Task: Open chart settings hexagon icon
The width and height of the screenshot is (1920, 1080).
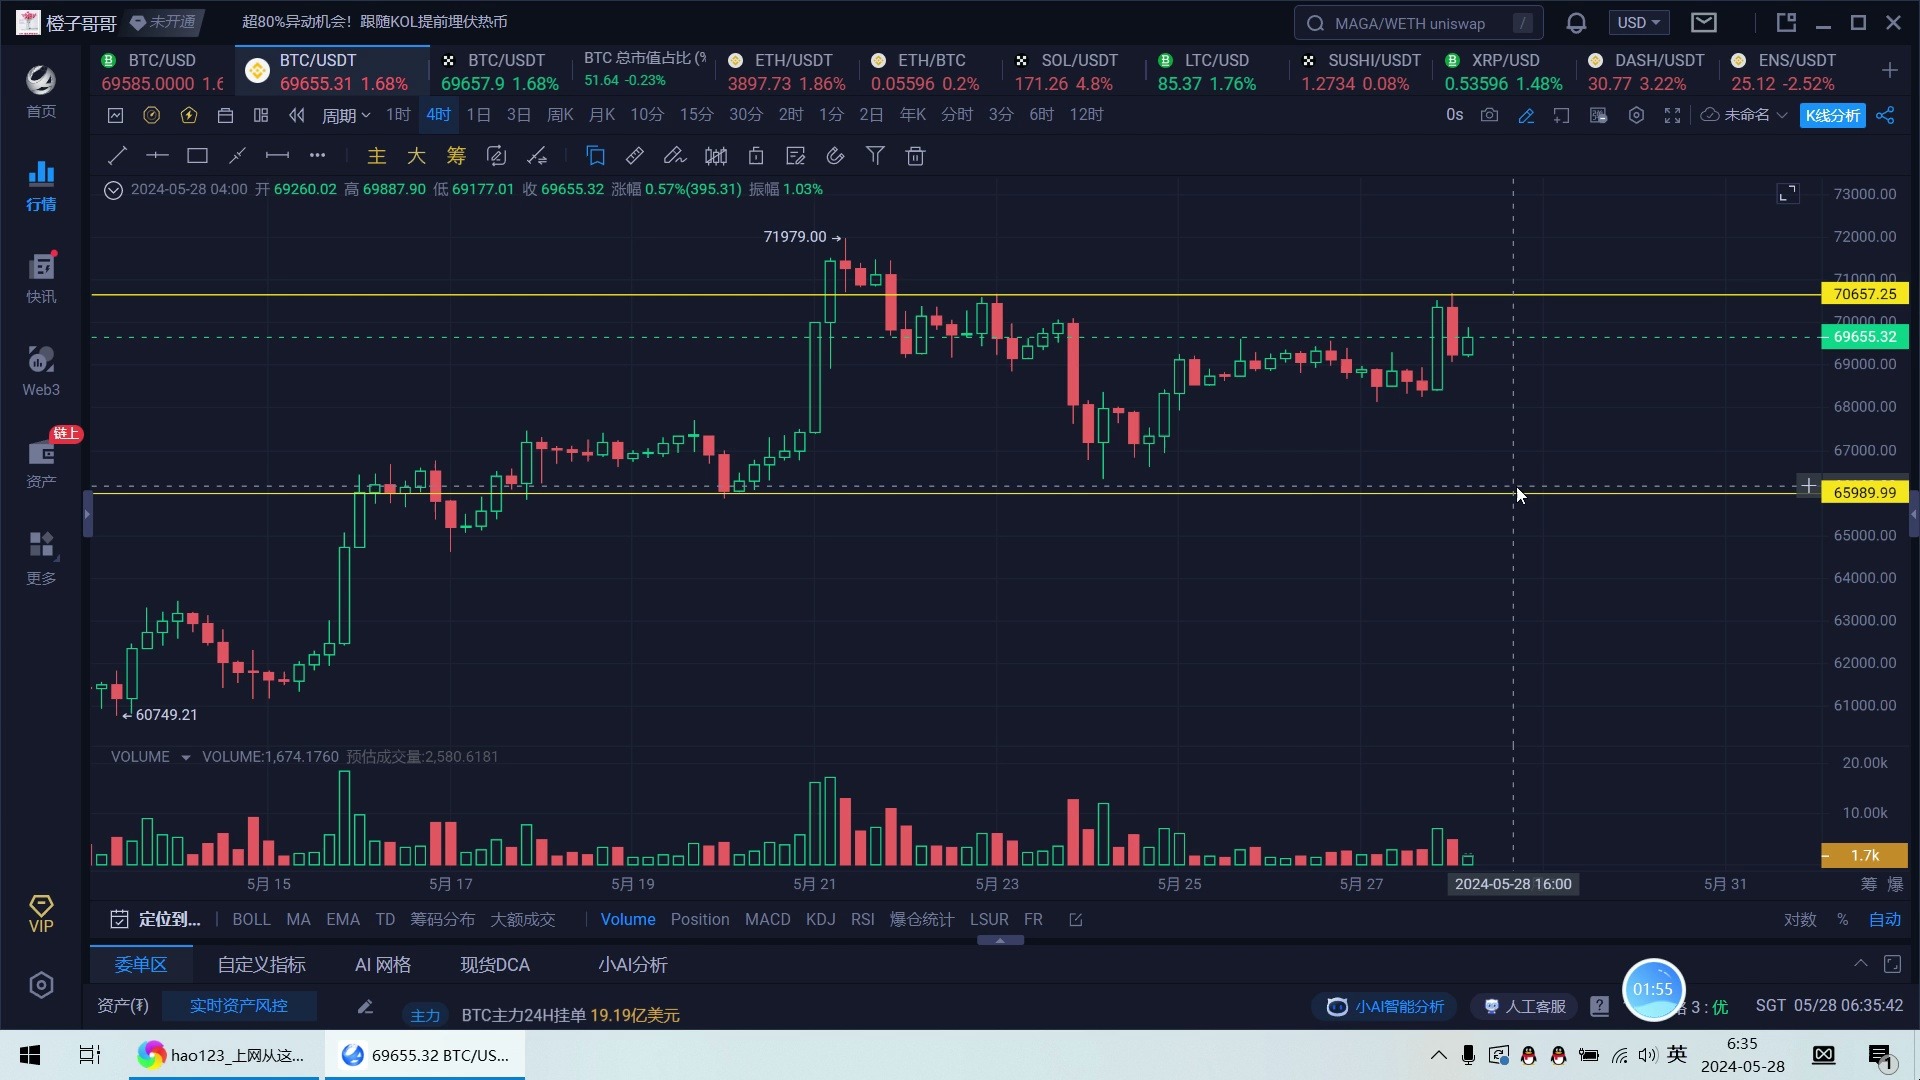Action: pyautogui.click(x=1636, y=115)
